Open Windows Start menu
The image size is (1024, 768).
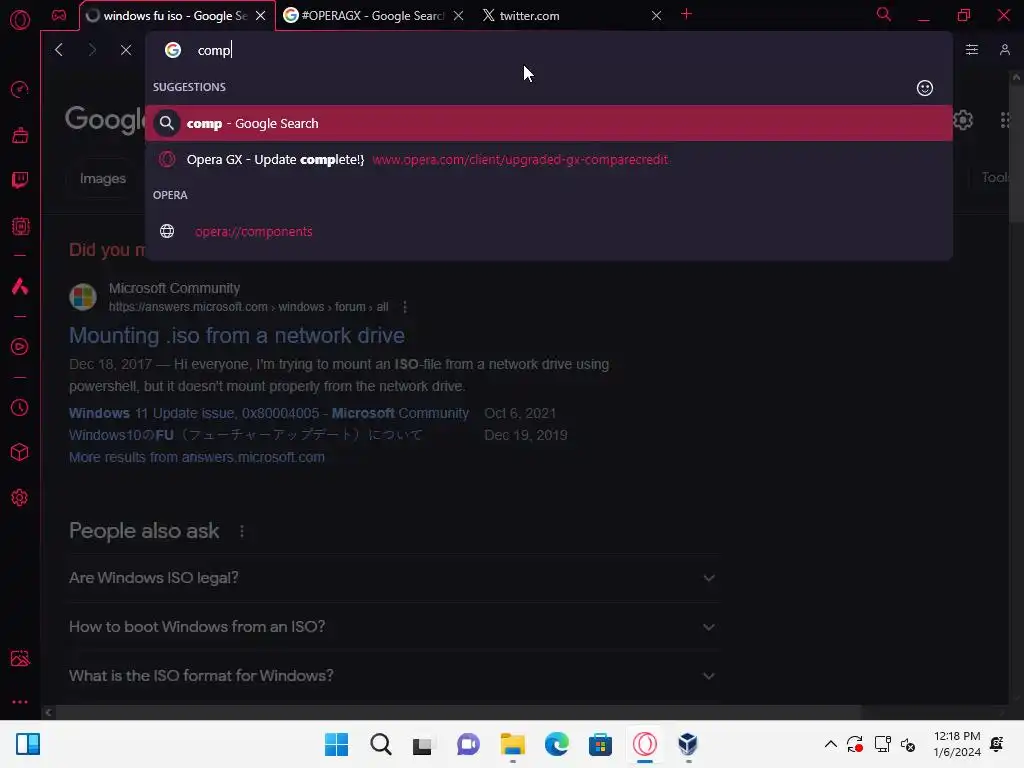(x=336, y=744)
